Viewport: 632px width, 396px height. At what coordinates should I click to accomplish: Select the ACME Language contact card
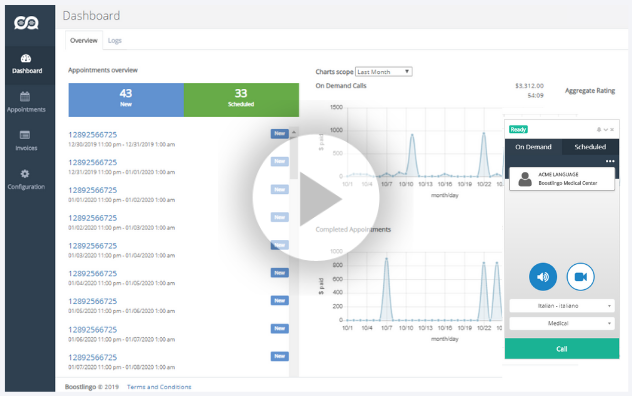pyautogui.click(x=562, y=179)
